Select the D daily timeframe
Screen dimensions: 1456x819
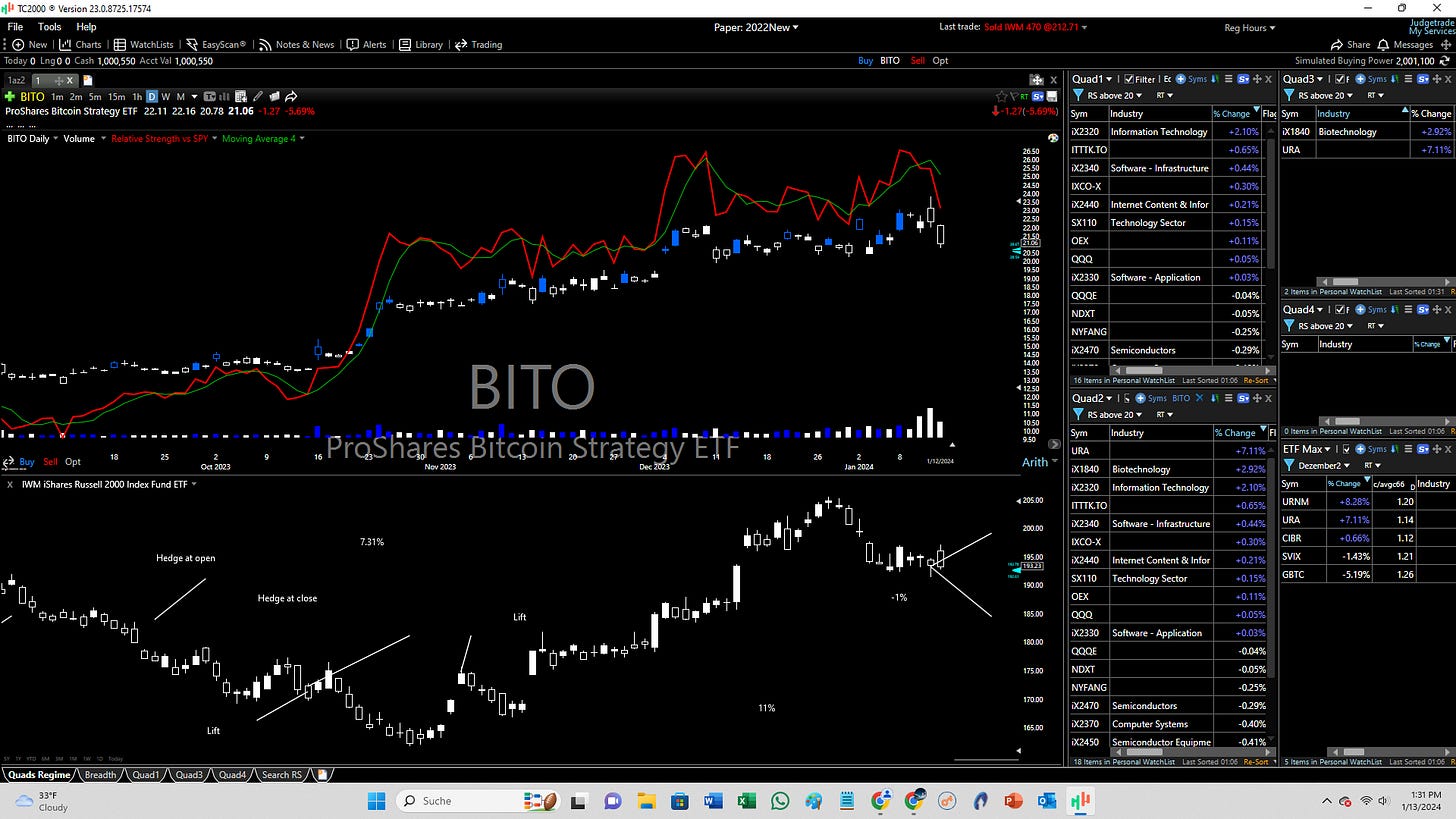152,97
